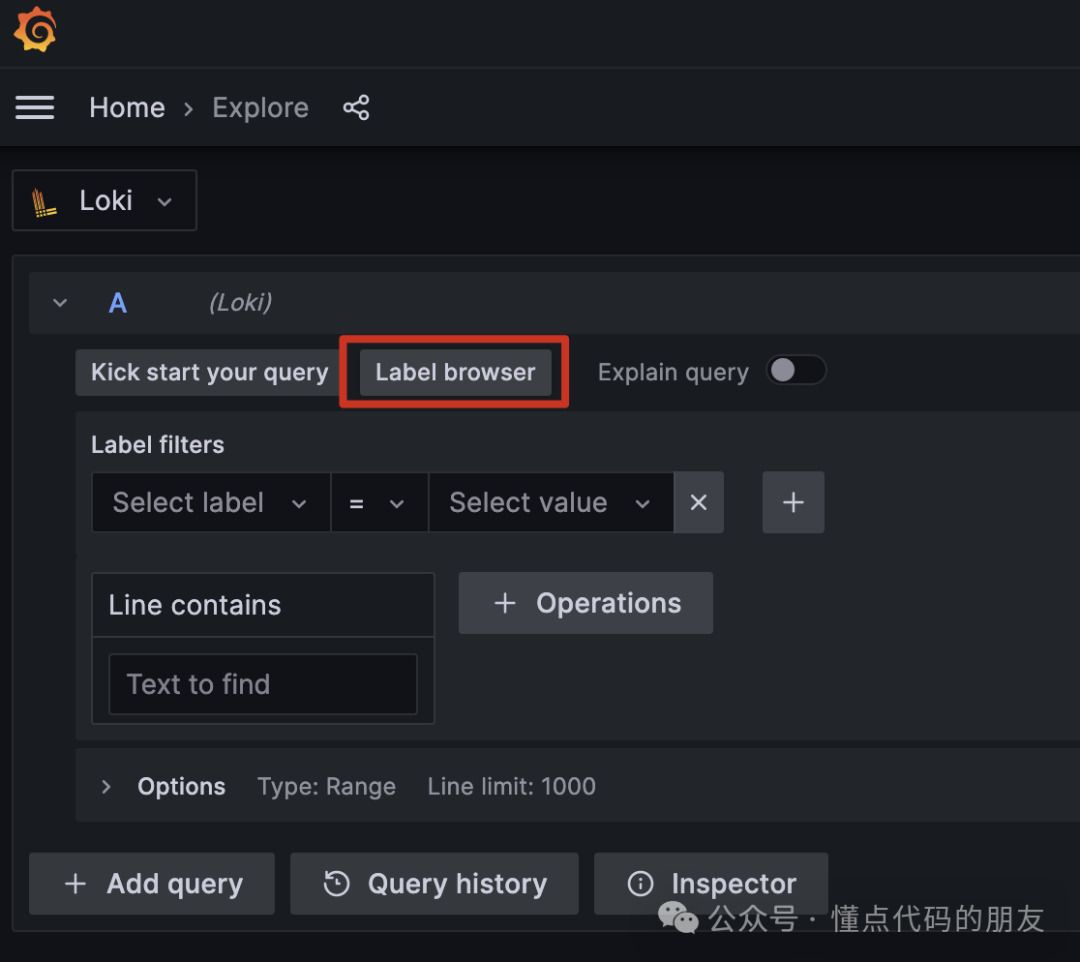Click the Operations button
The width and height of the screenshot is (1080, 962).
point(585,603)
